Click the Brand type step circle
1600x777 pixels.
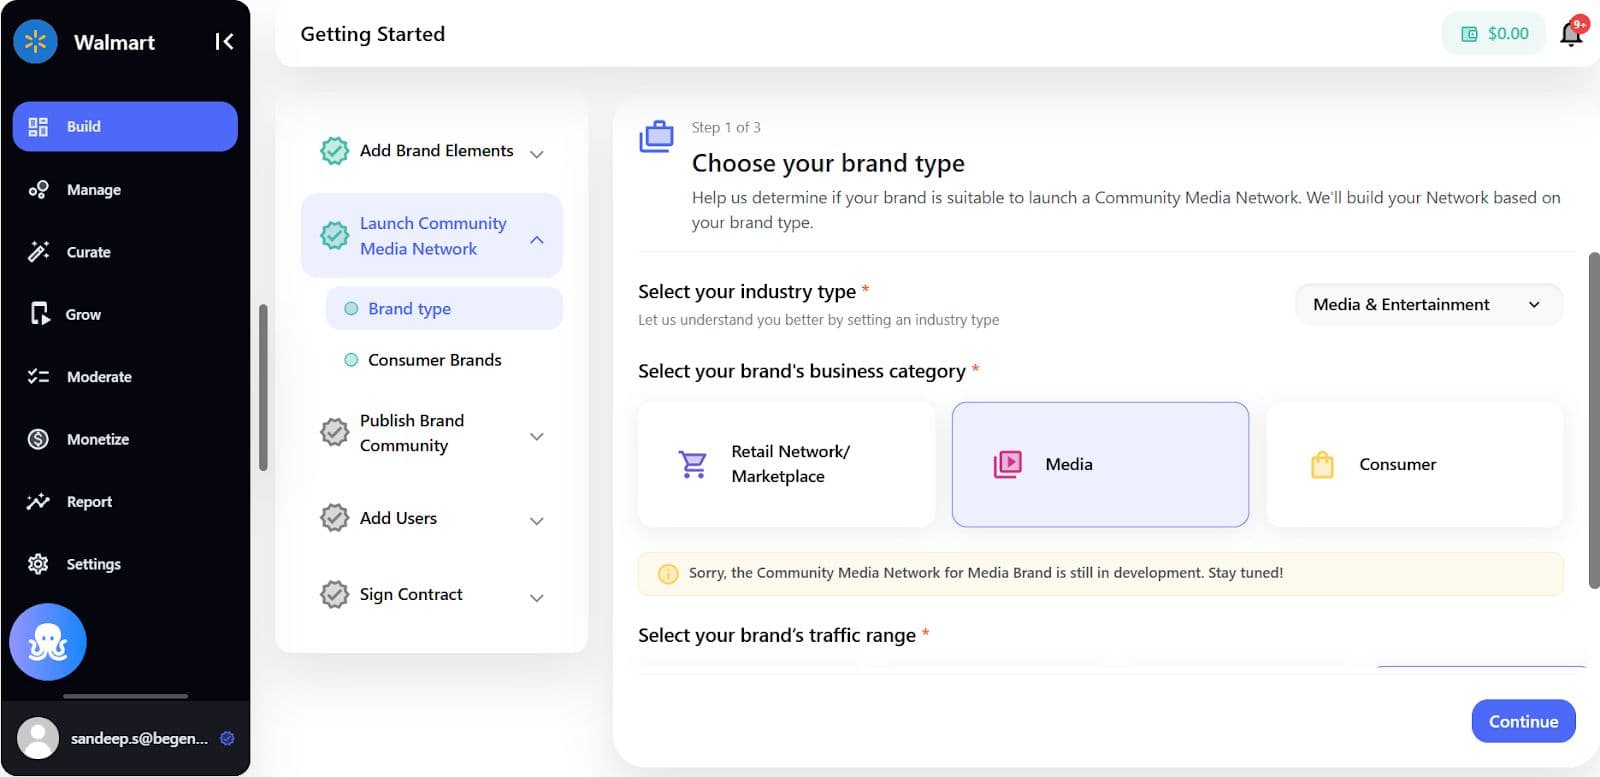(x=351, y=309)
